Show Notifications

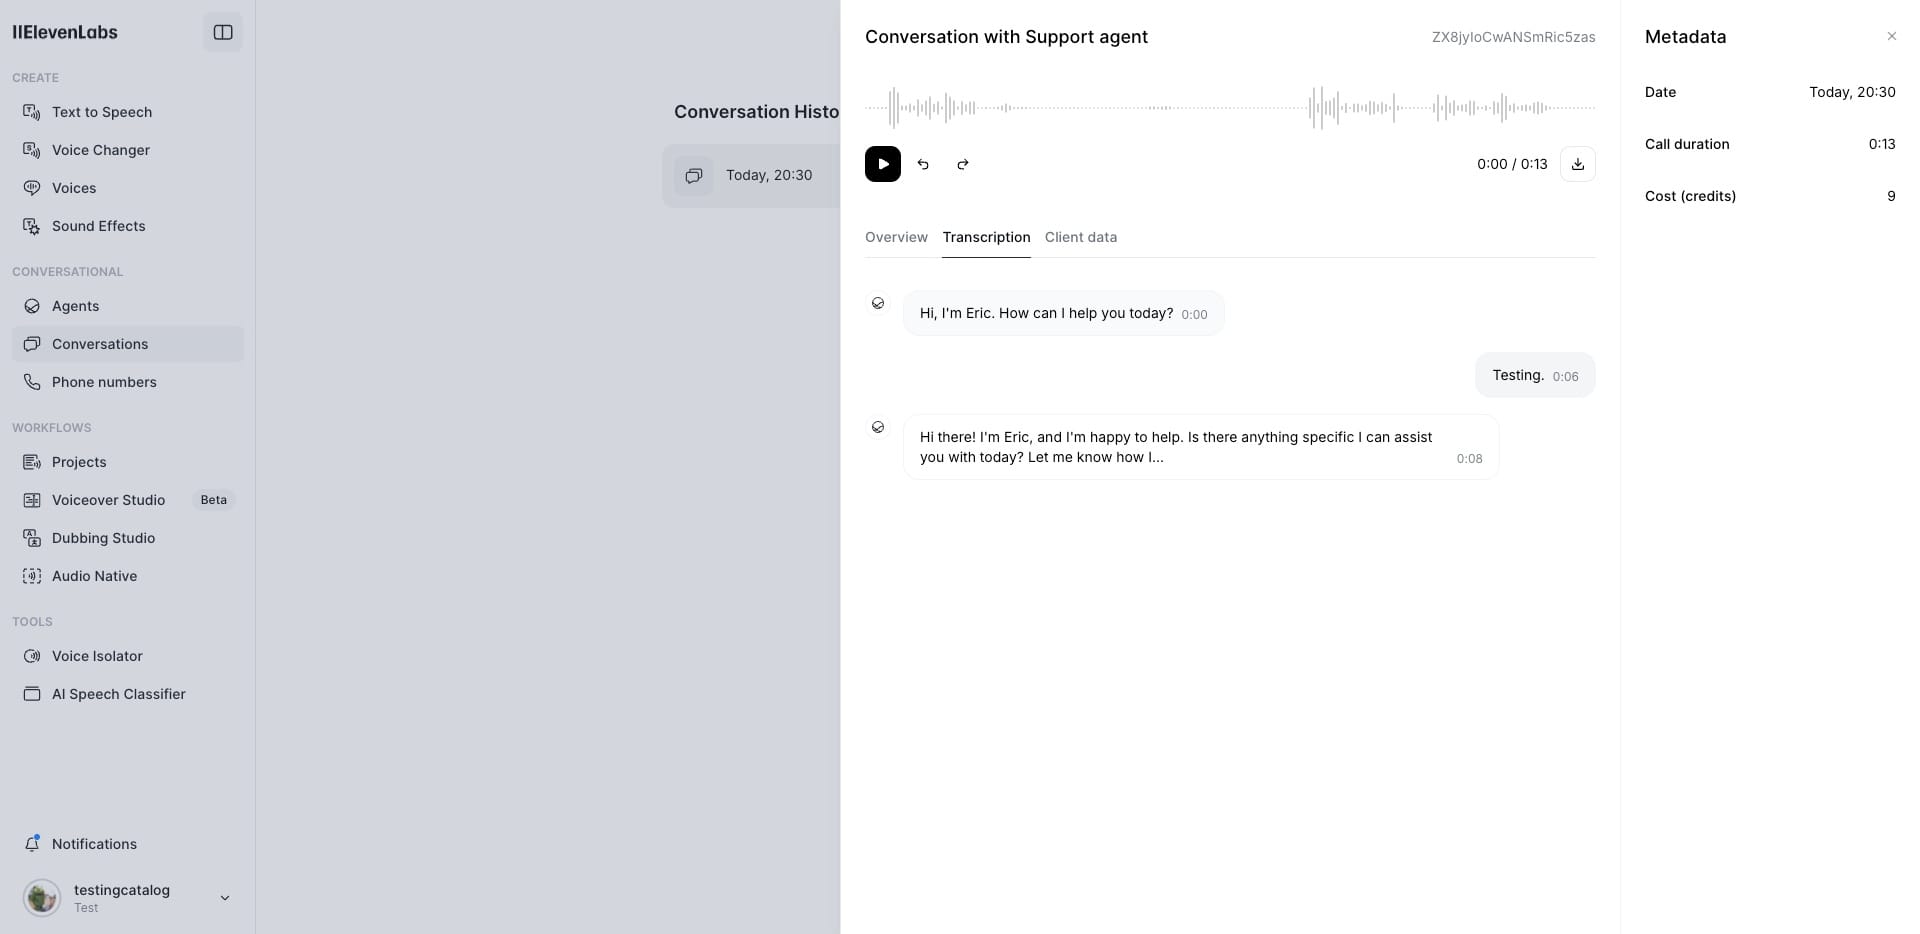point(128,844)
